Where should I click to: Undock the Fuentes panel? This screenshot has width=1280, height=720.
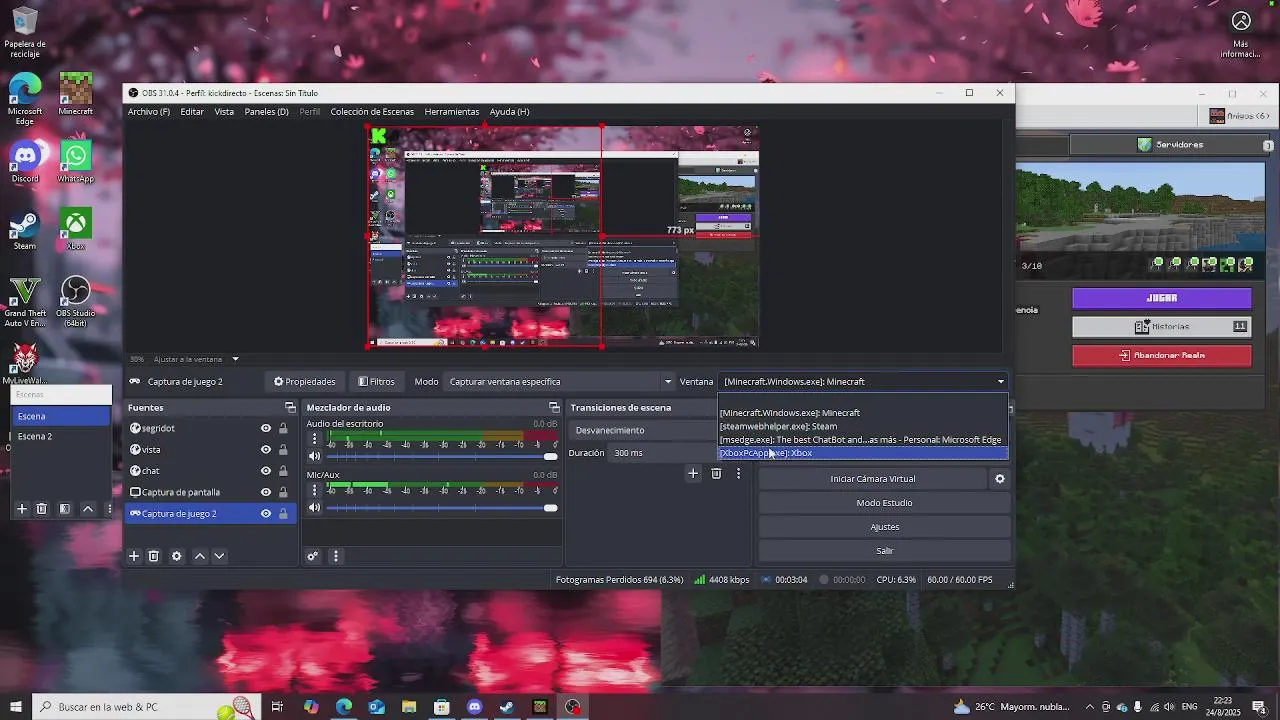290,407
